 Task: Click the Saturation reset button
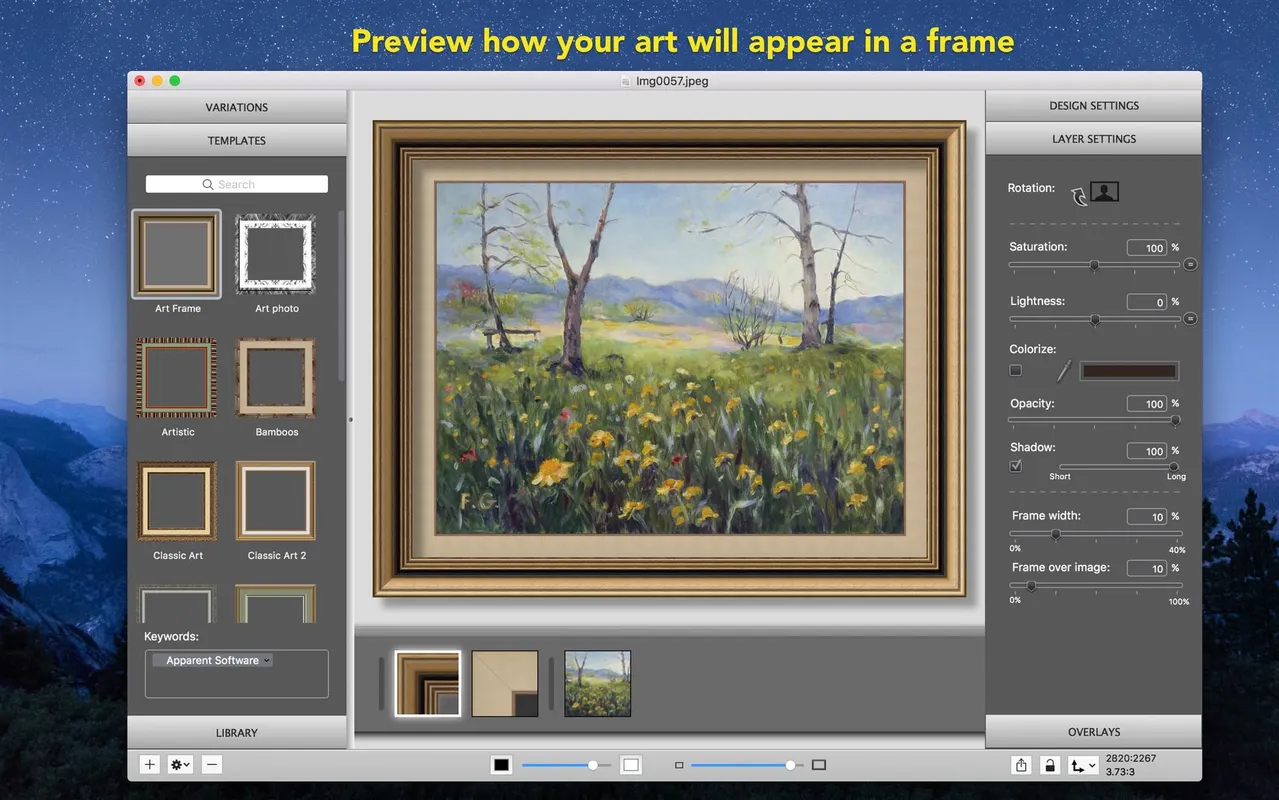tap(1189, 264)
